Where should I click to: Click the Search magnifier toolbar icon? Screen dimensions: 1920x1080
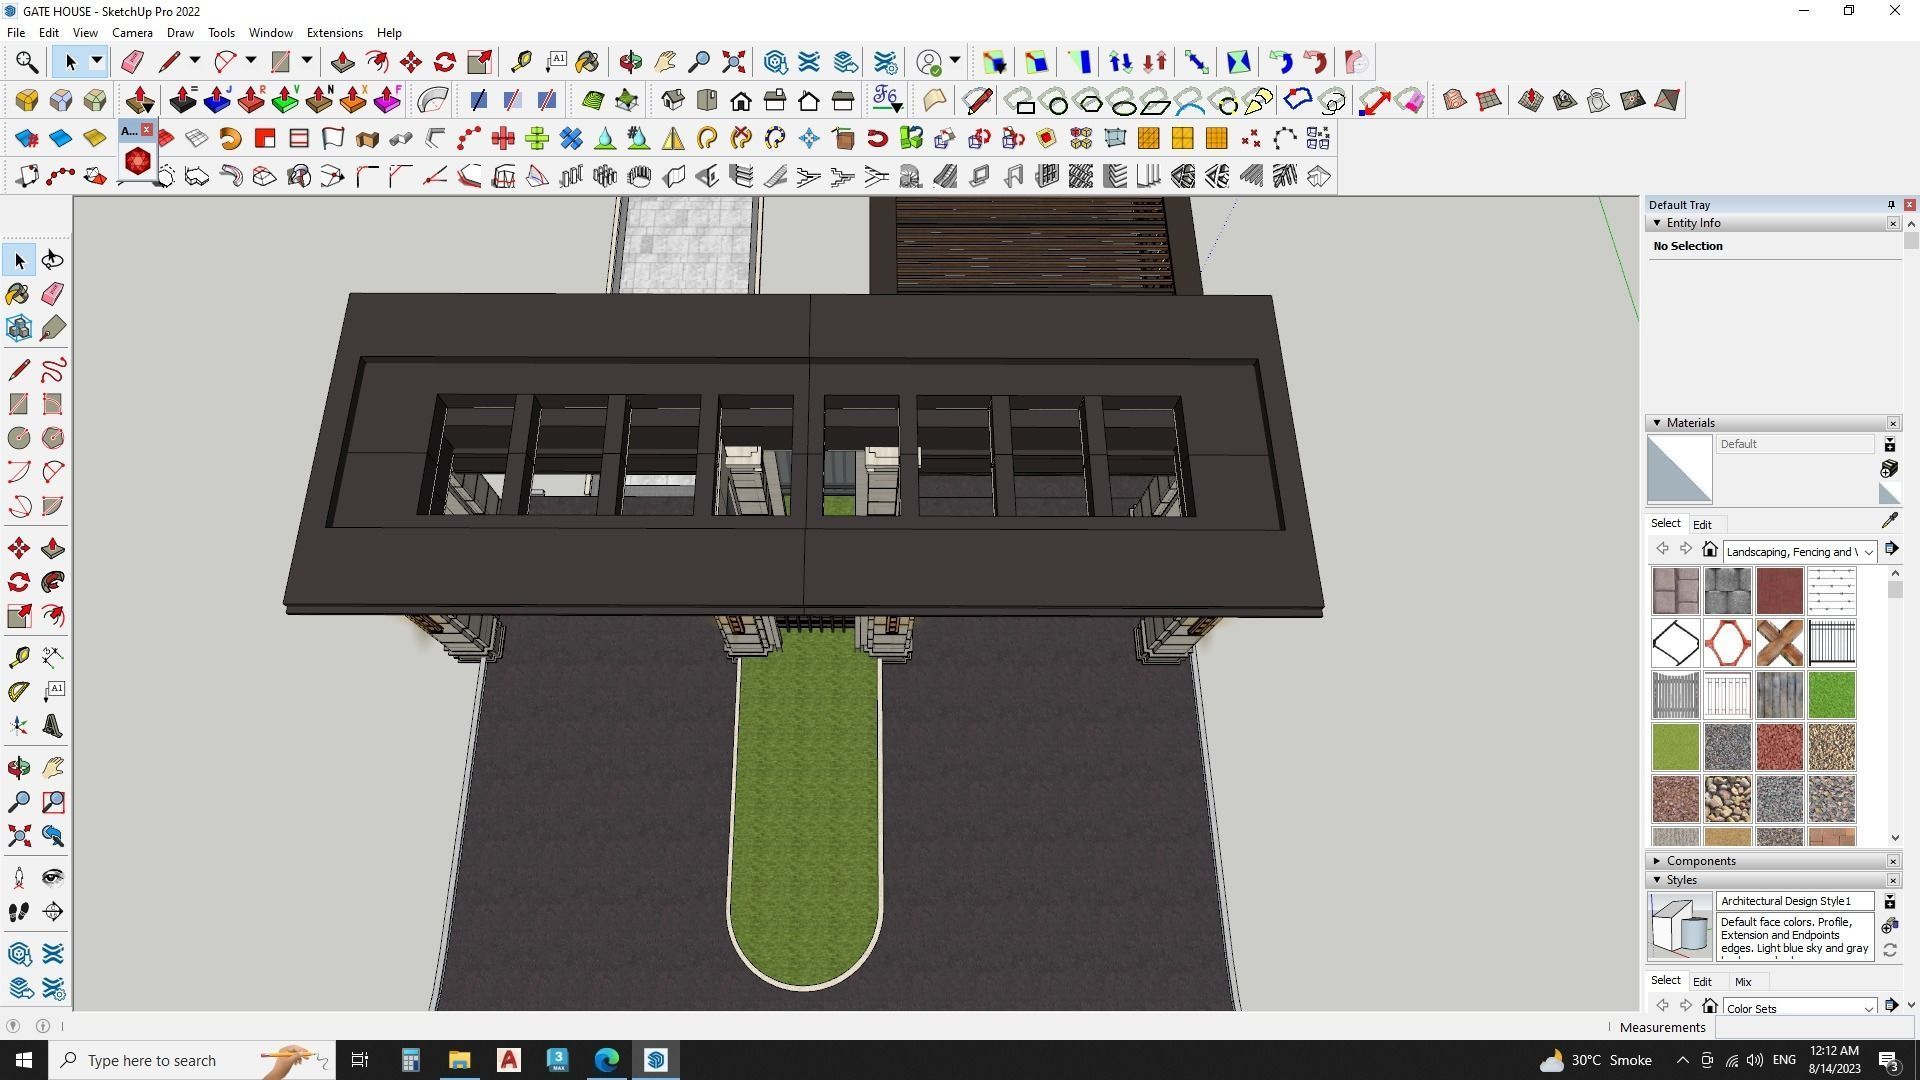27,62
